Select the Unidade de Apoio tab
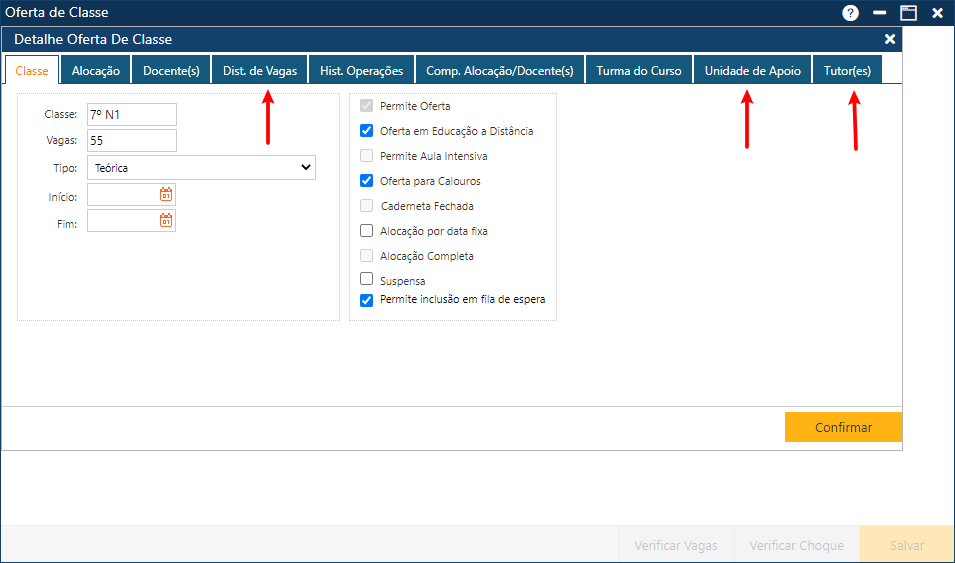Image resolution: width=955 pixels, height=563 pixels. (752, 71)
